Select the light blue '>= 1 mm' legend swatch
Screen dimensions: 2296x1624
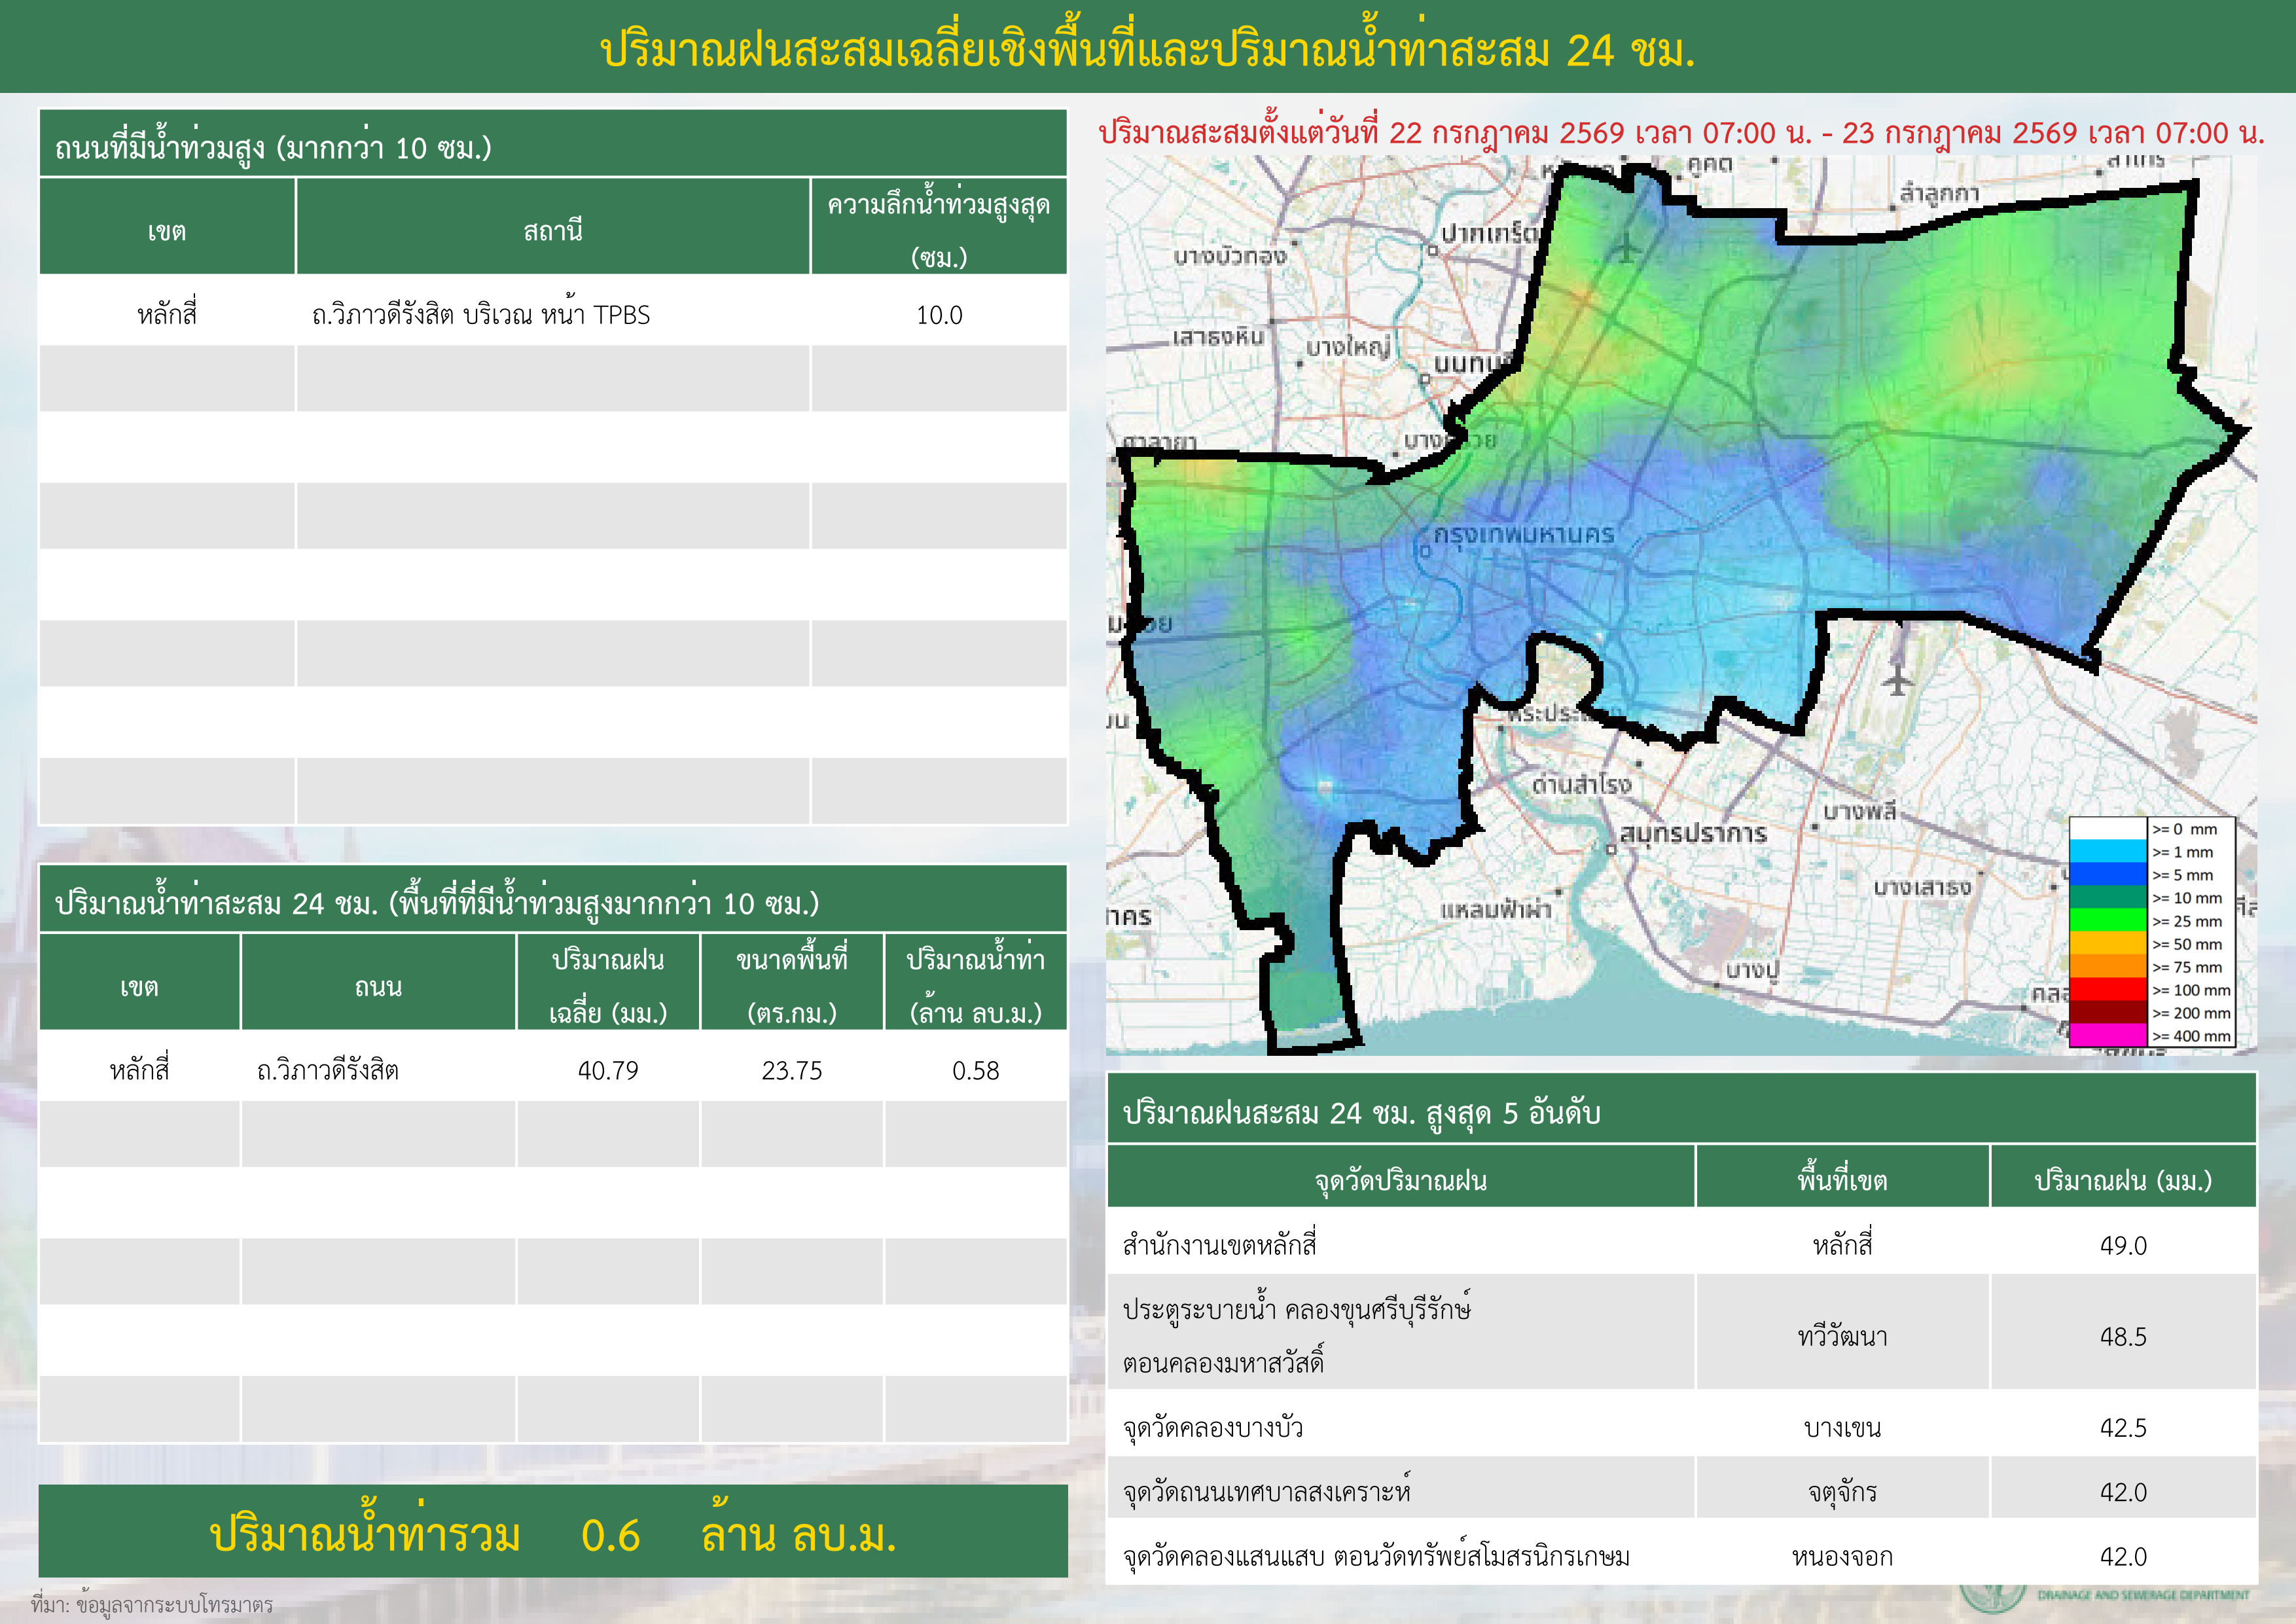(2109, 852)
